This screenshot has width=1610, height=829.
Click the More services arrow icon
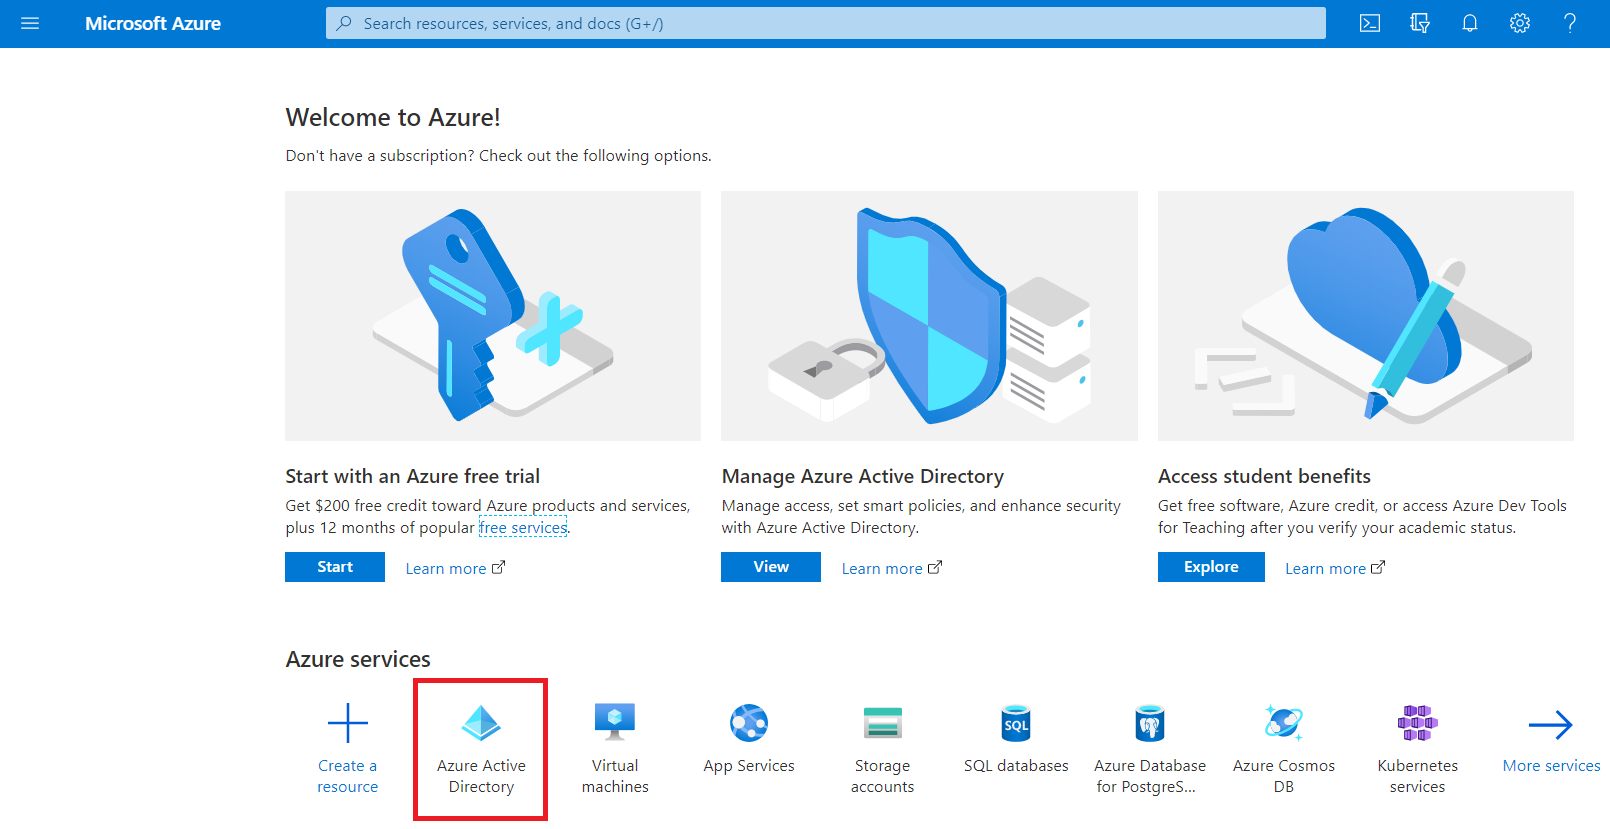pyautogui.click(x=1551, y=724)
